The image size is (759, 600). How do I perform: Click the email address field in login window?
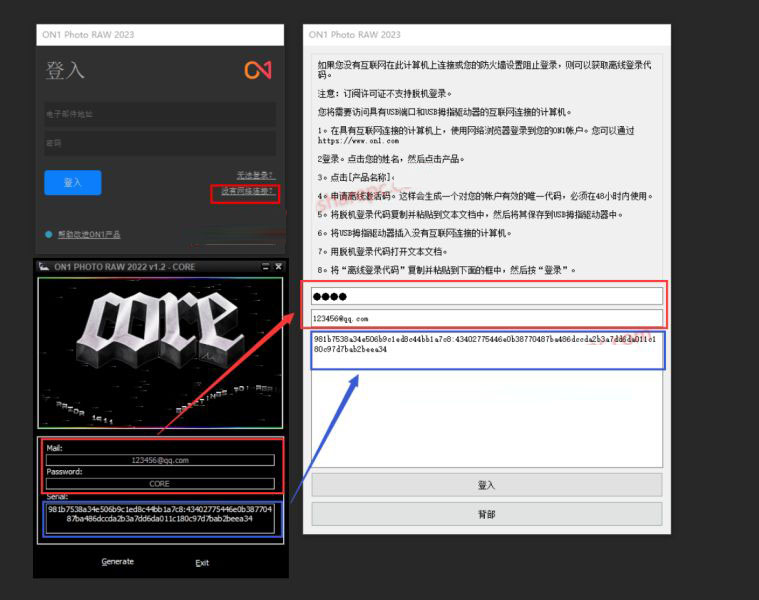160,114
